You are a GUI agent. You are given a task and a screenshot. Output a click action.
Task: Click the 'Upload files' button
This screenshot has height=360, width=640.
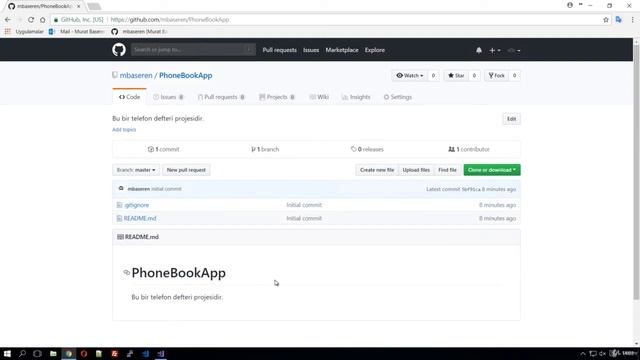416,170
